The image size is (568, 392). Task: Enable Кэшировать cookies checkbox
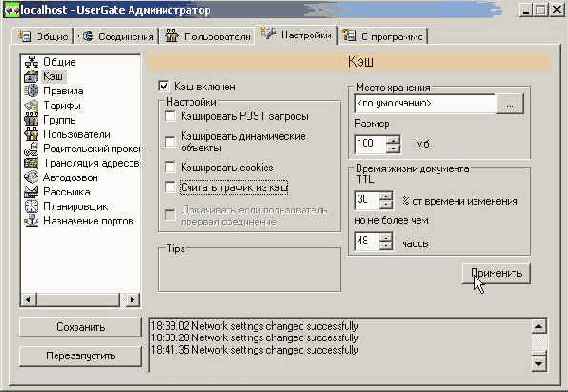[170, 167]
